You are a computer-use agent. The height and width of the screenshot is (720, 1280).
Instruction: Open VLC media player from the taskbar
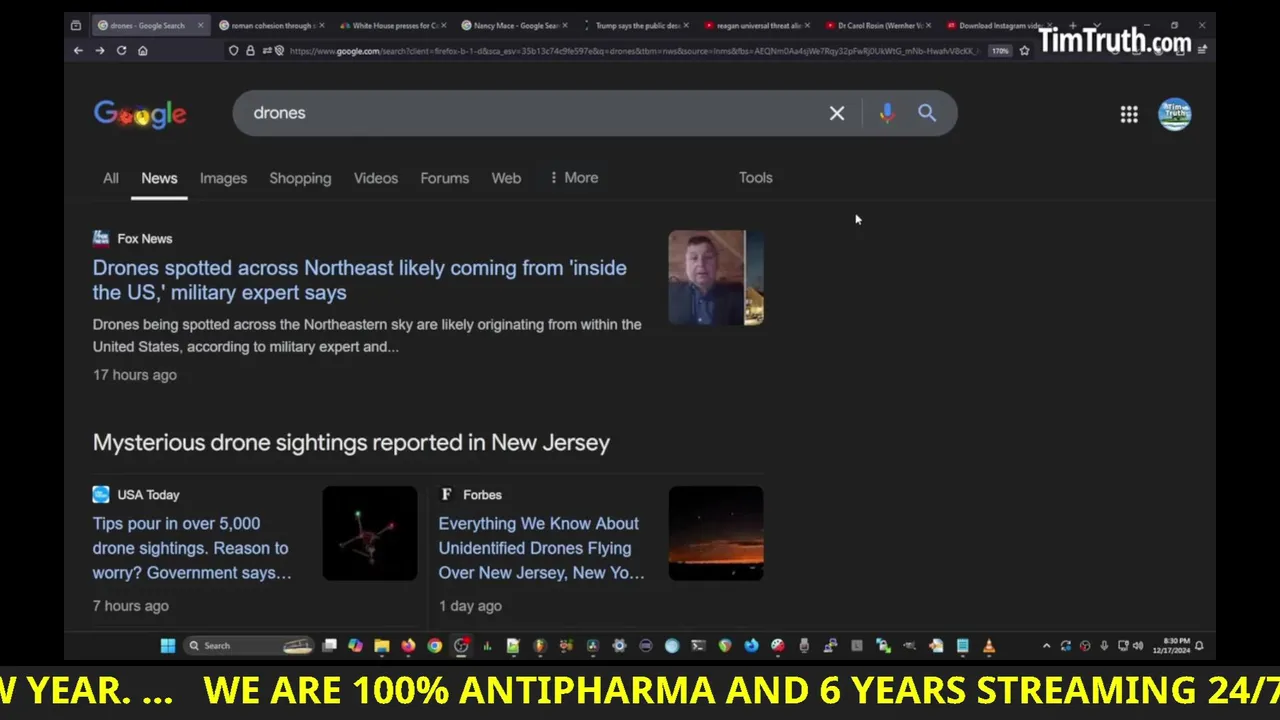988,646
